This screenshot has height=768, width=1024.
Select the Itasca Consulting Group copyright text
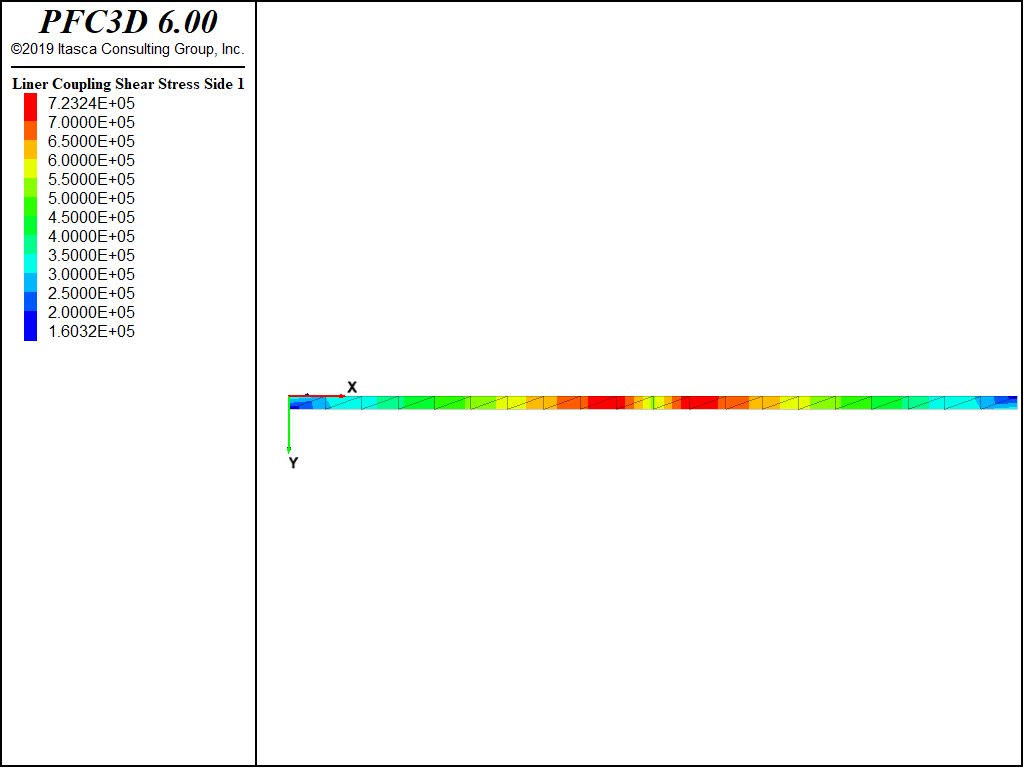127,49
